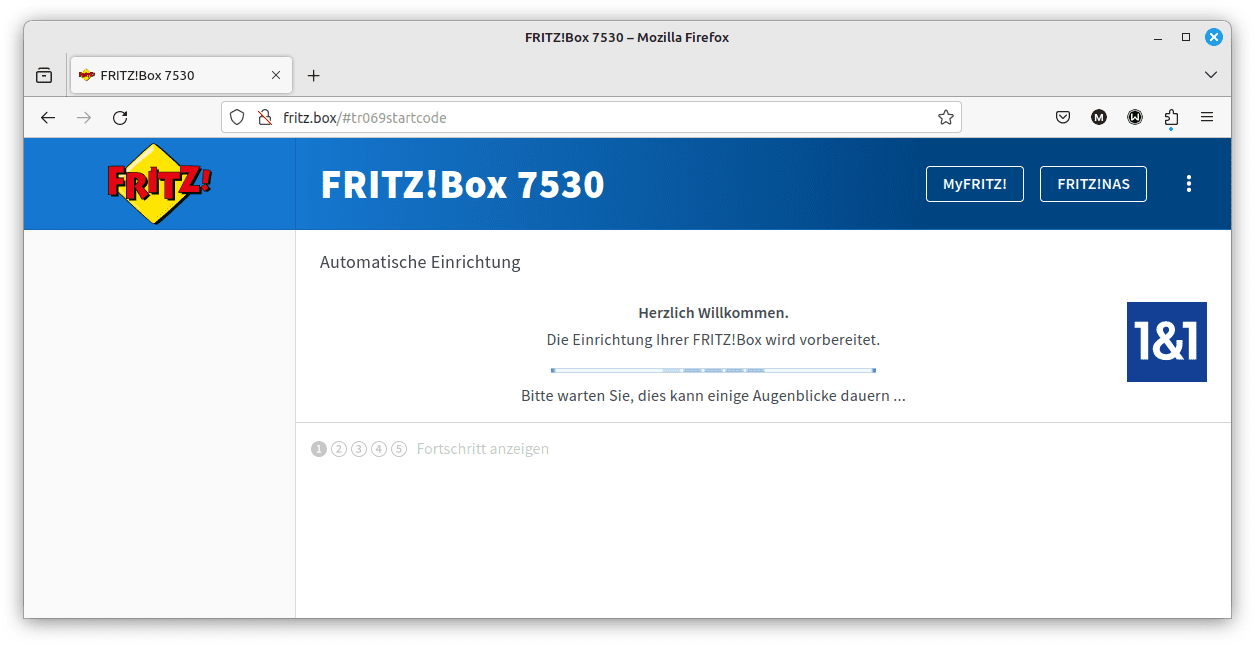The width and height of the screenshot is (1255, 645).
Task: Click the FRITZ!Box 7530 page title
Action: [x=462, y=185]
